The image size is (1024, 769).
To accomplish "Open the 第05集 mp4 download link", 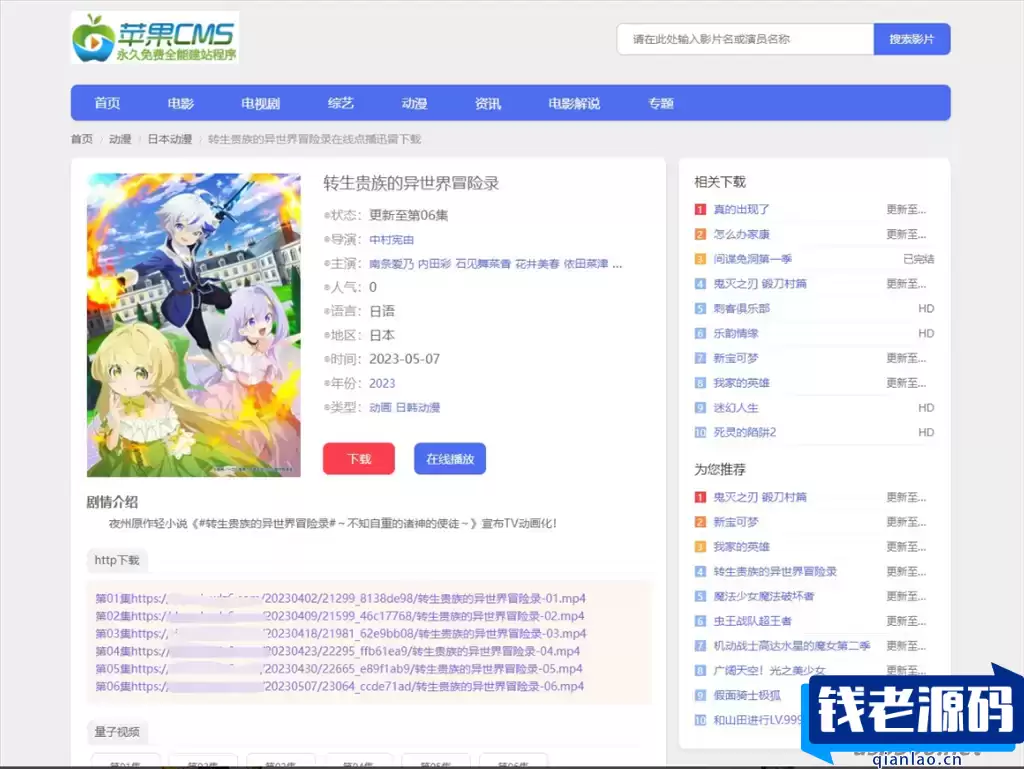I will (339, 668).
